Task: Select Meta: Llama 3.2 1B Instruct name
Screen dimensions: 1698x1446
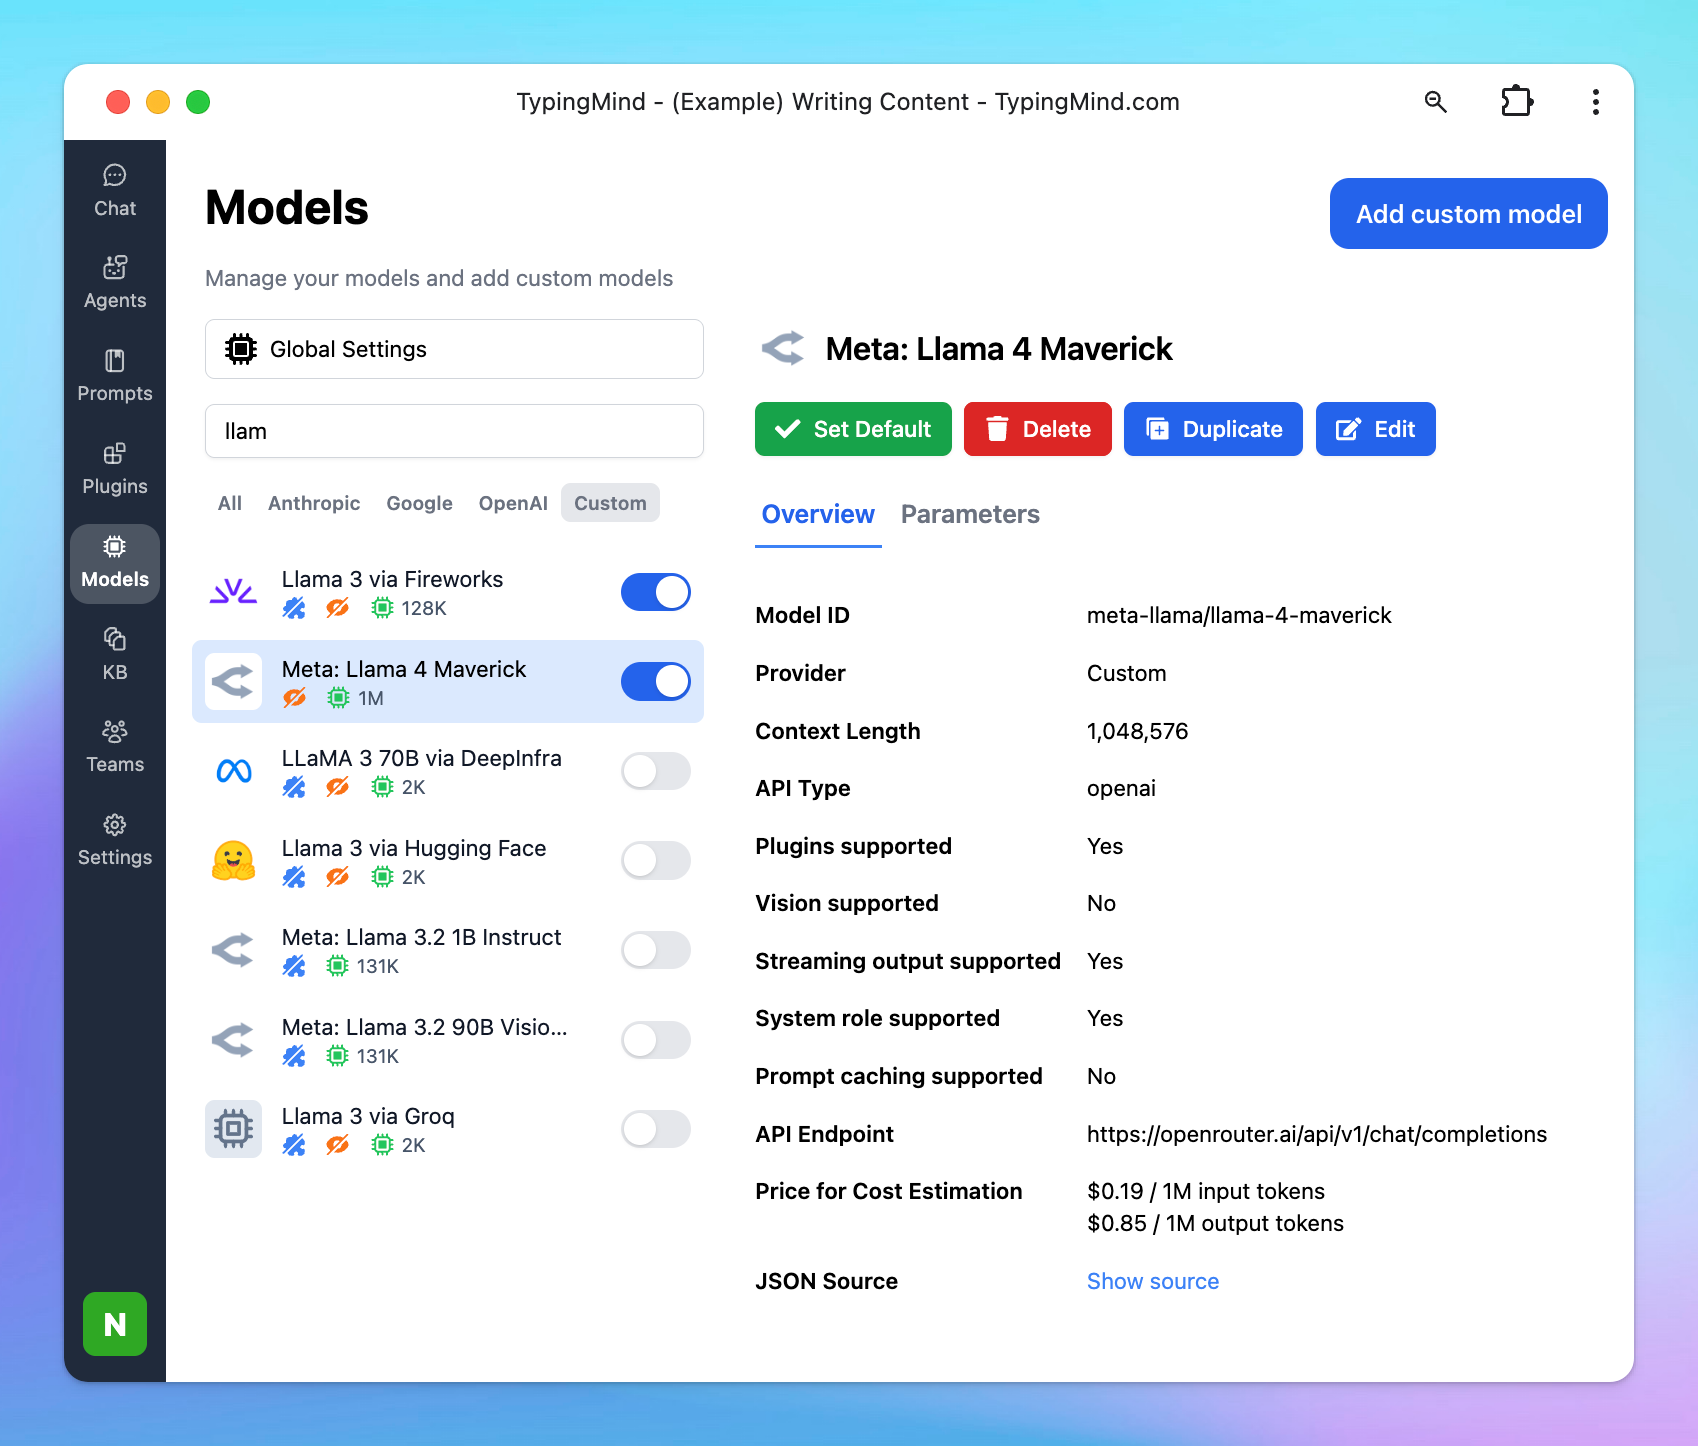Action: click(x=421, y=937)
